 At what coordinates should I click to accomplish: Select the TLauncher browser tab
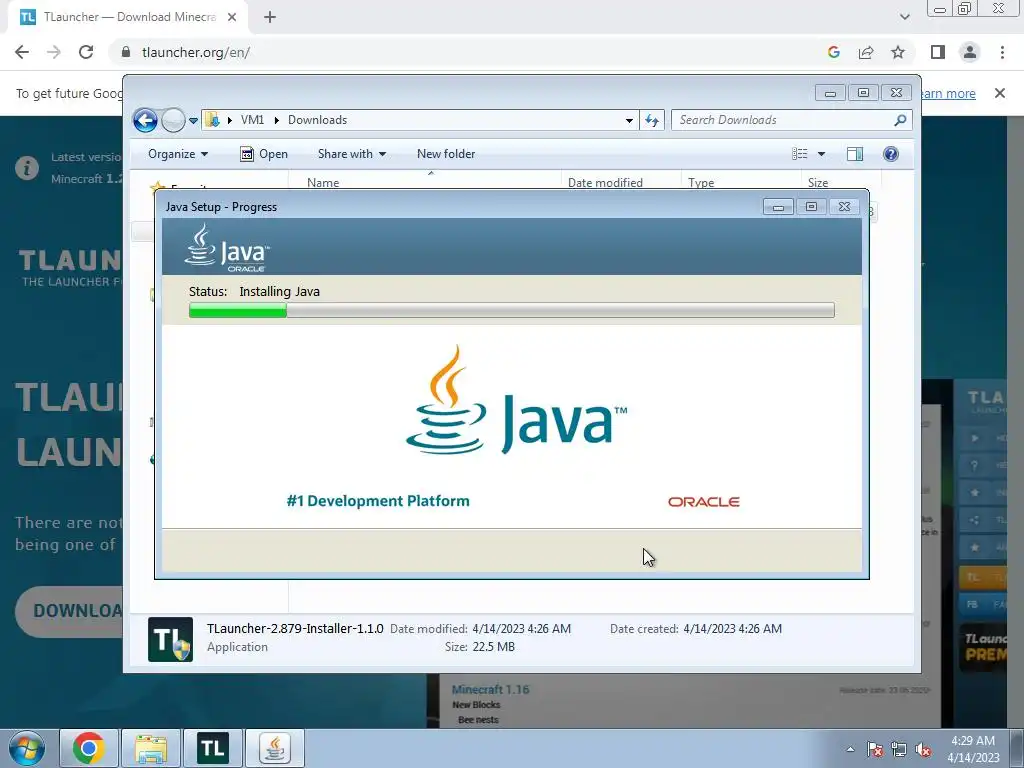(x=128, y=17)
